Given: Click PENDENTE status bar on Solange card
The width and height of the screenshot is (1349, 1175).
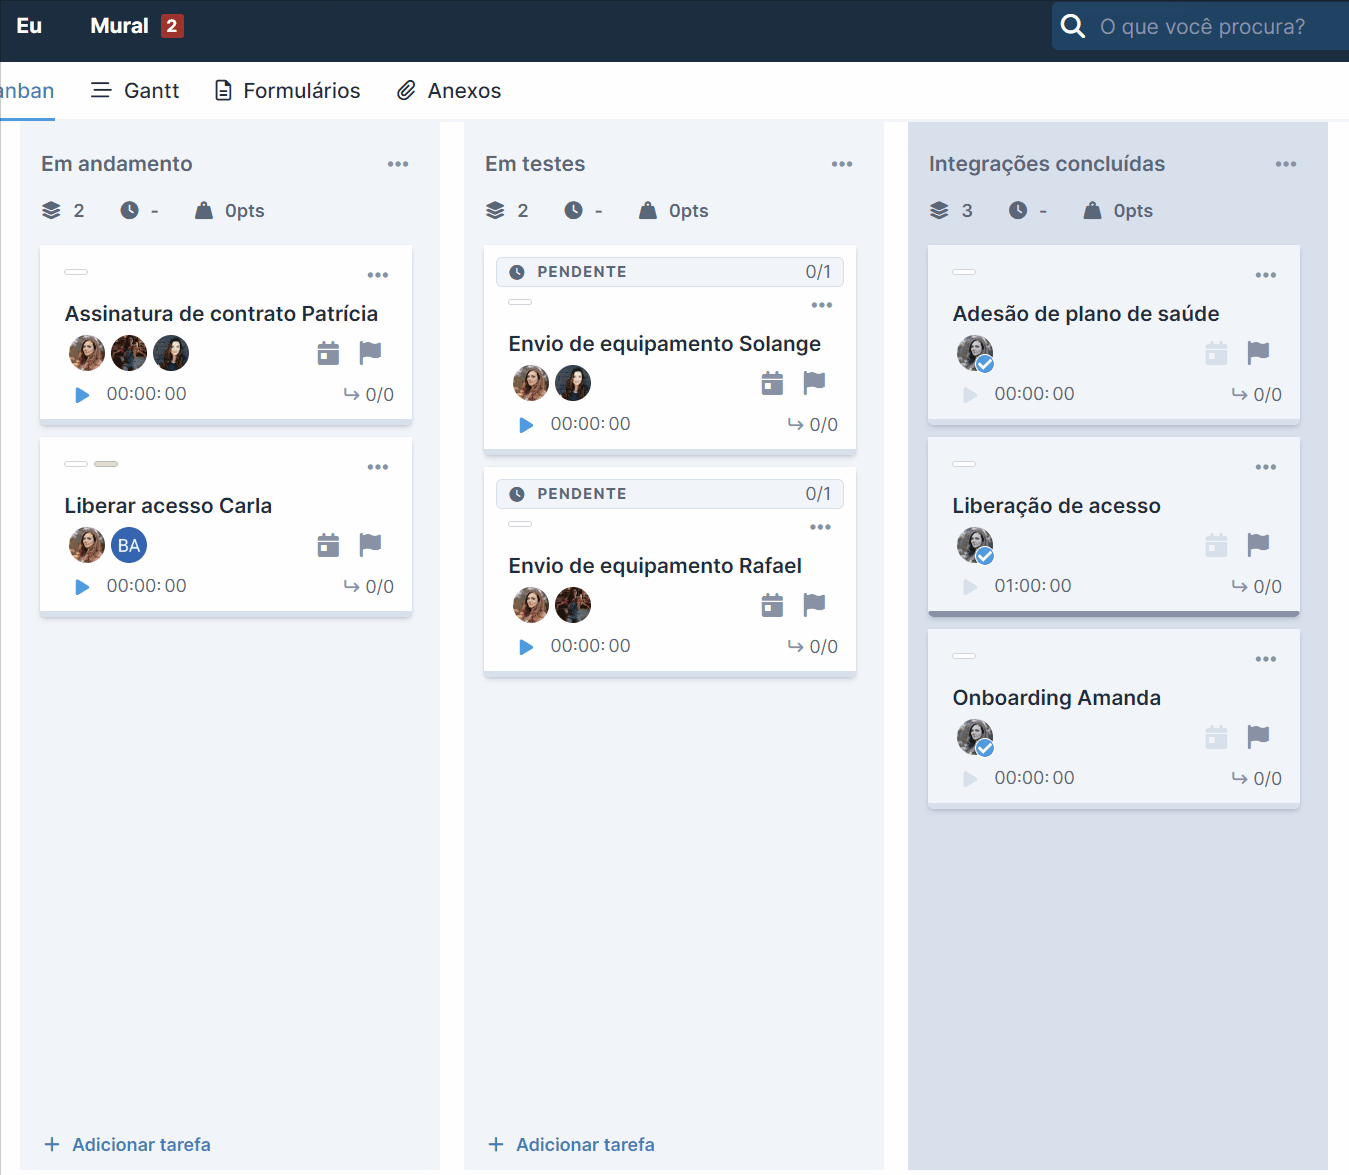Looking at the screenshot, I should point(670,272).
